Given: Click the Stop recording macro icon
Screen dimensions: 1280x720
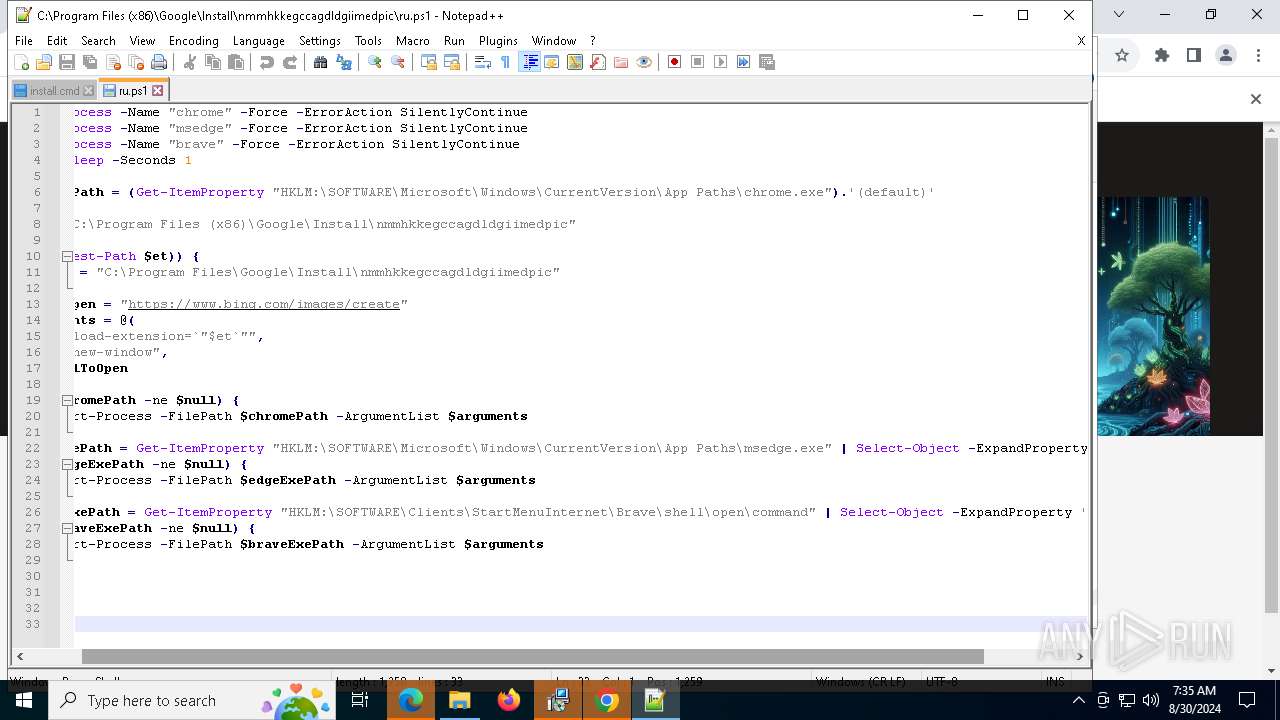Looking at the screenshot, I should tap(698, 62).
